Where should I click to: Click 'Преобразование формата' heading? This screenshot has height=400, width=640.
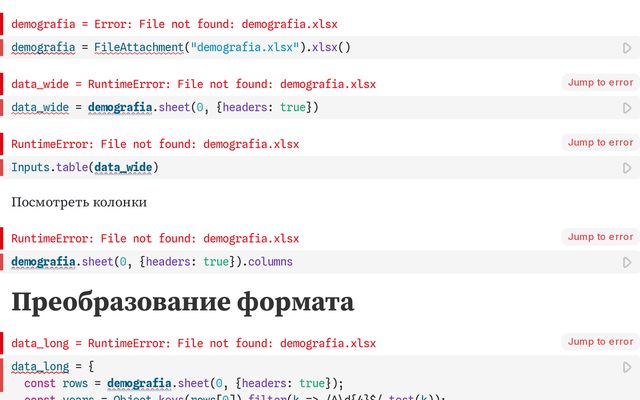[x=182, y=302]
